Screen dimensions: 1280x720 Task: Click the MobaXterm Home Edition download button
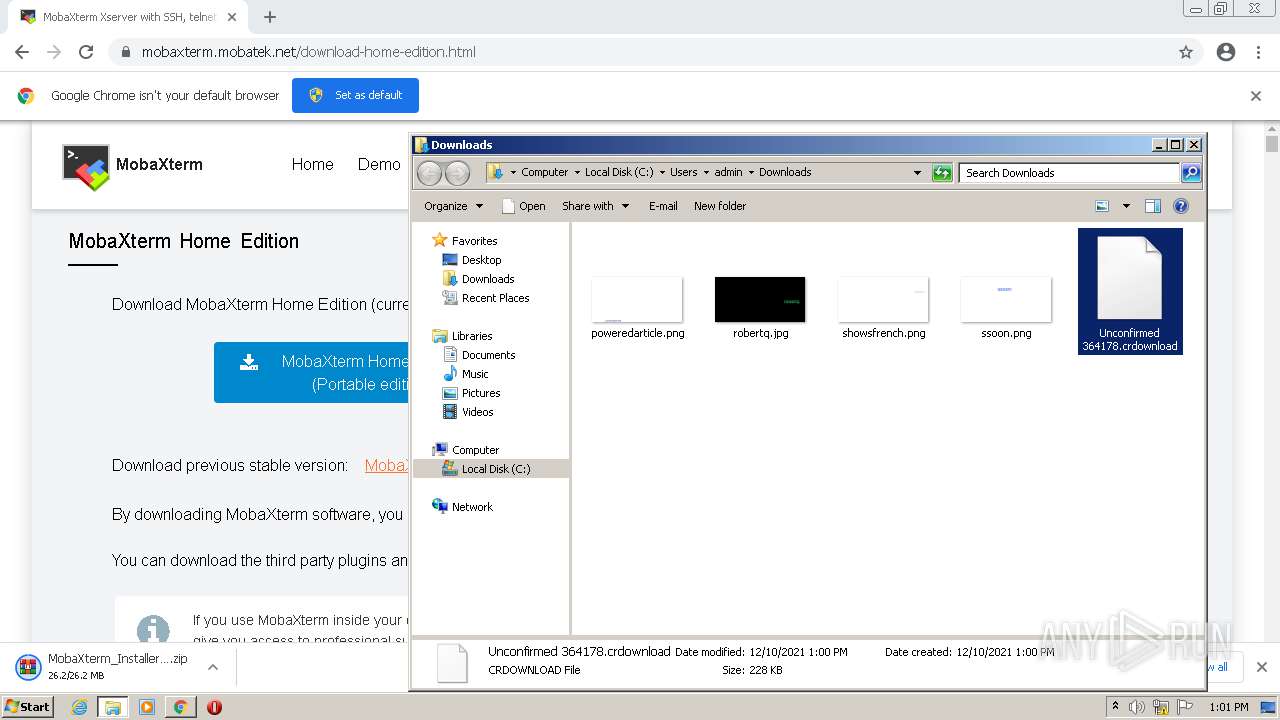click(311, 372)
